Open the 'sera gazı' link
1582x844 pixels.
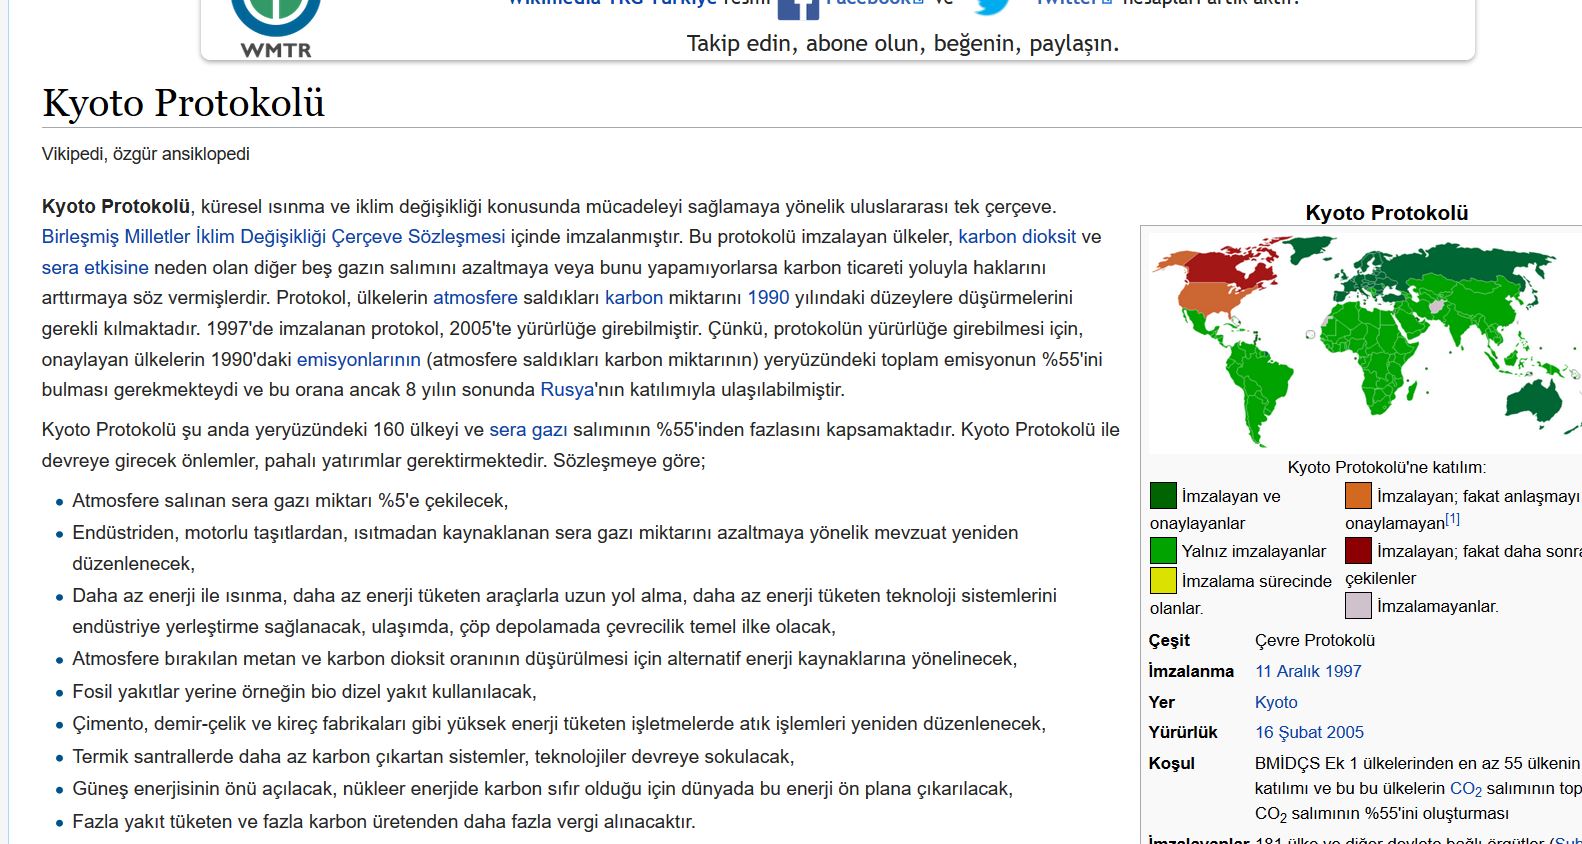point(528,430)
